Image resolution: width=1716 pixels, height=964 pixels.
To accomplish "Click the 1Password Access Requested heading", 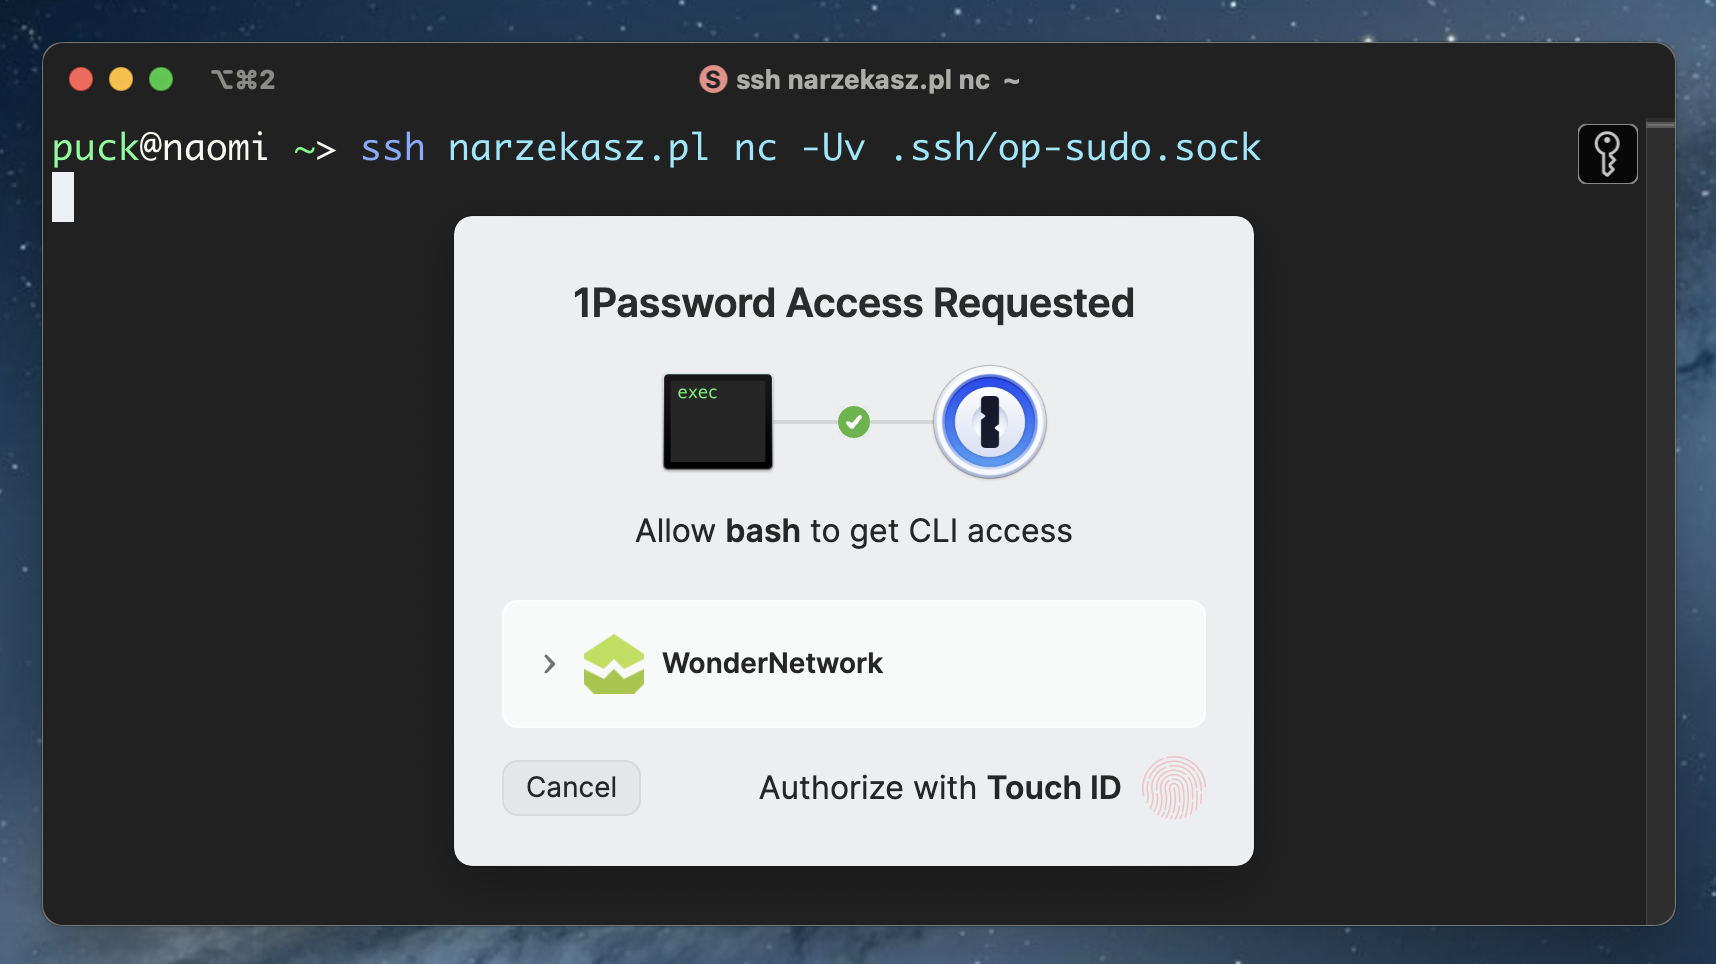I will pyautogui.click(x=853, y=303).
